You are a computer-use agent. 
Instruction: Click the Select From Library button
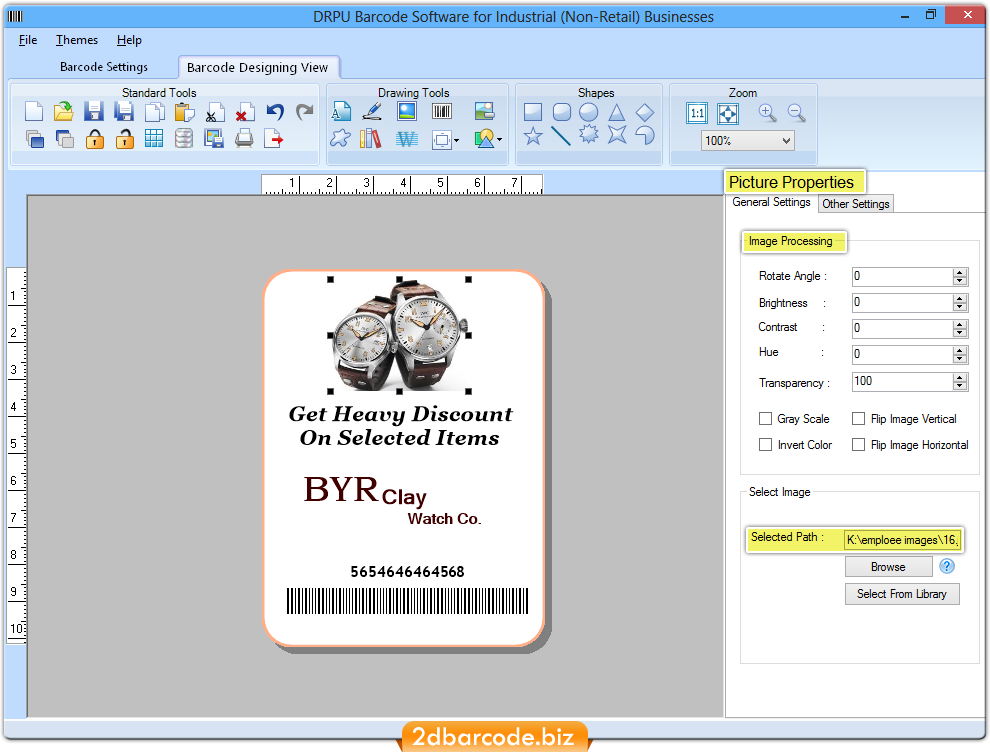tap(902, 594)
